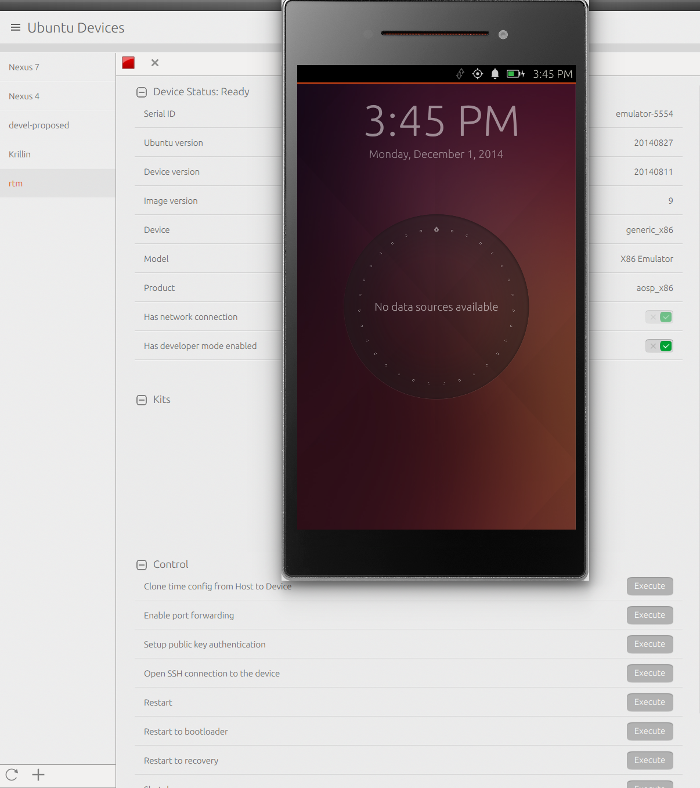Tap the emulator notification bell icon

click(x=495, y=74)
